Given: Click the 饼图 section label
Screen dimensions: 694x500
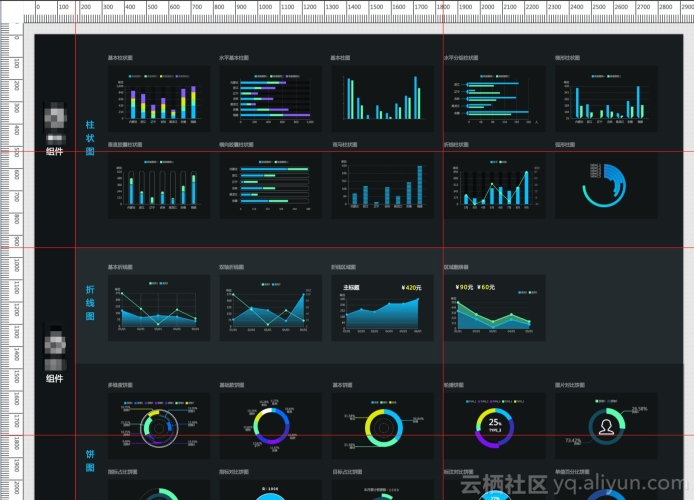Looking at the screenshot, I should coord(90,461).
